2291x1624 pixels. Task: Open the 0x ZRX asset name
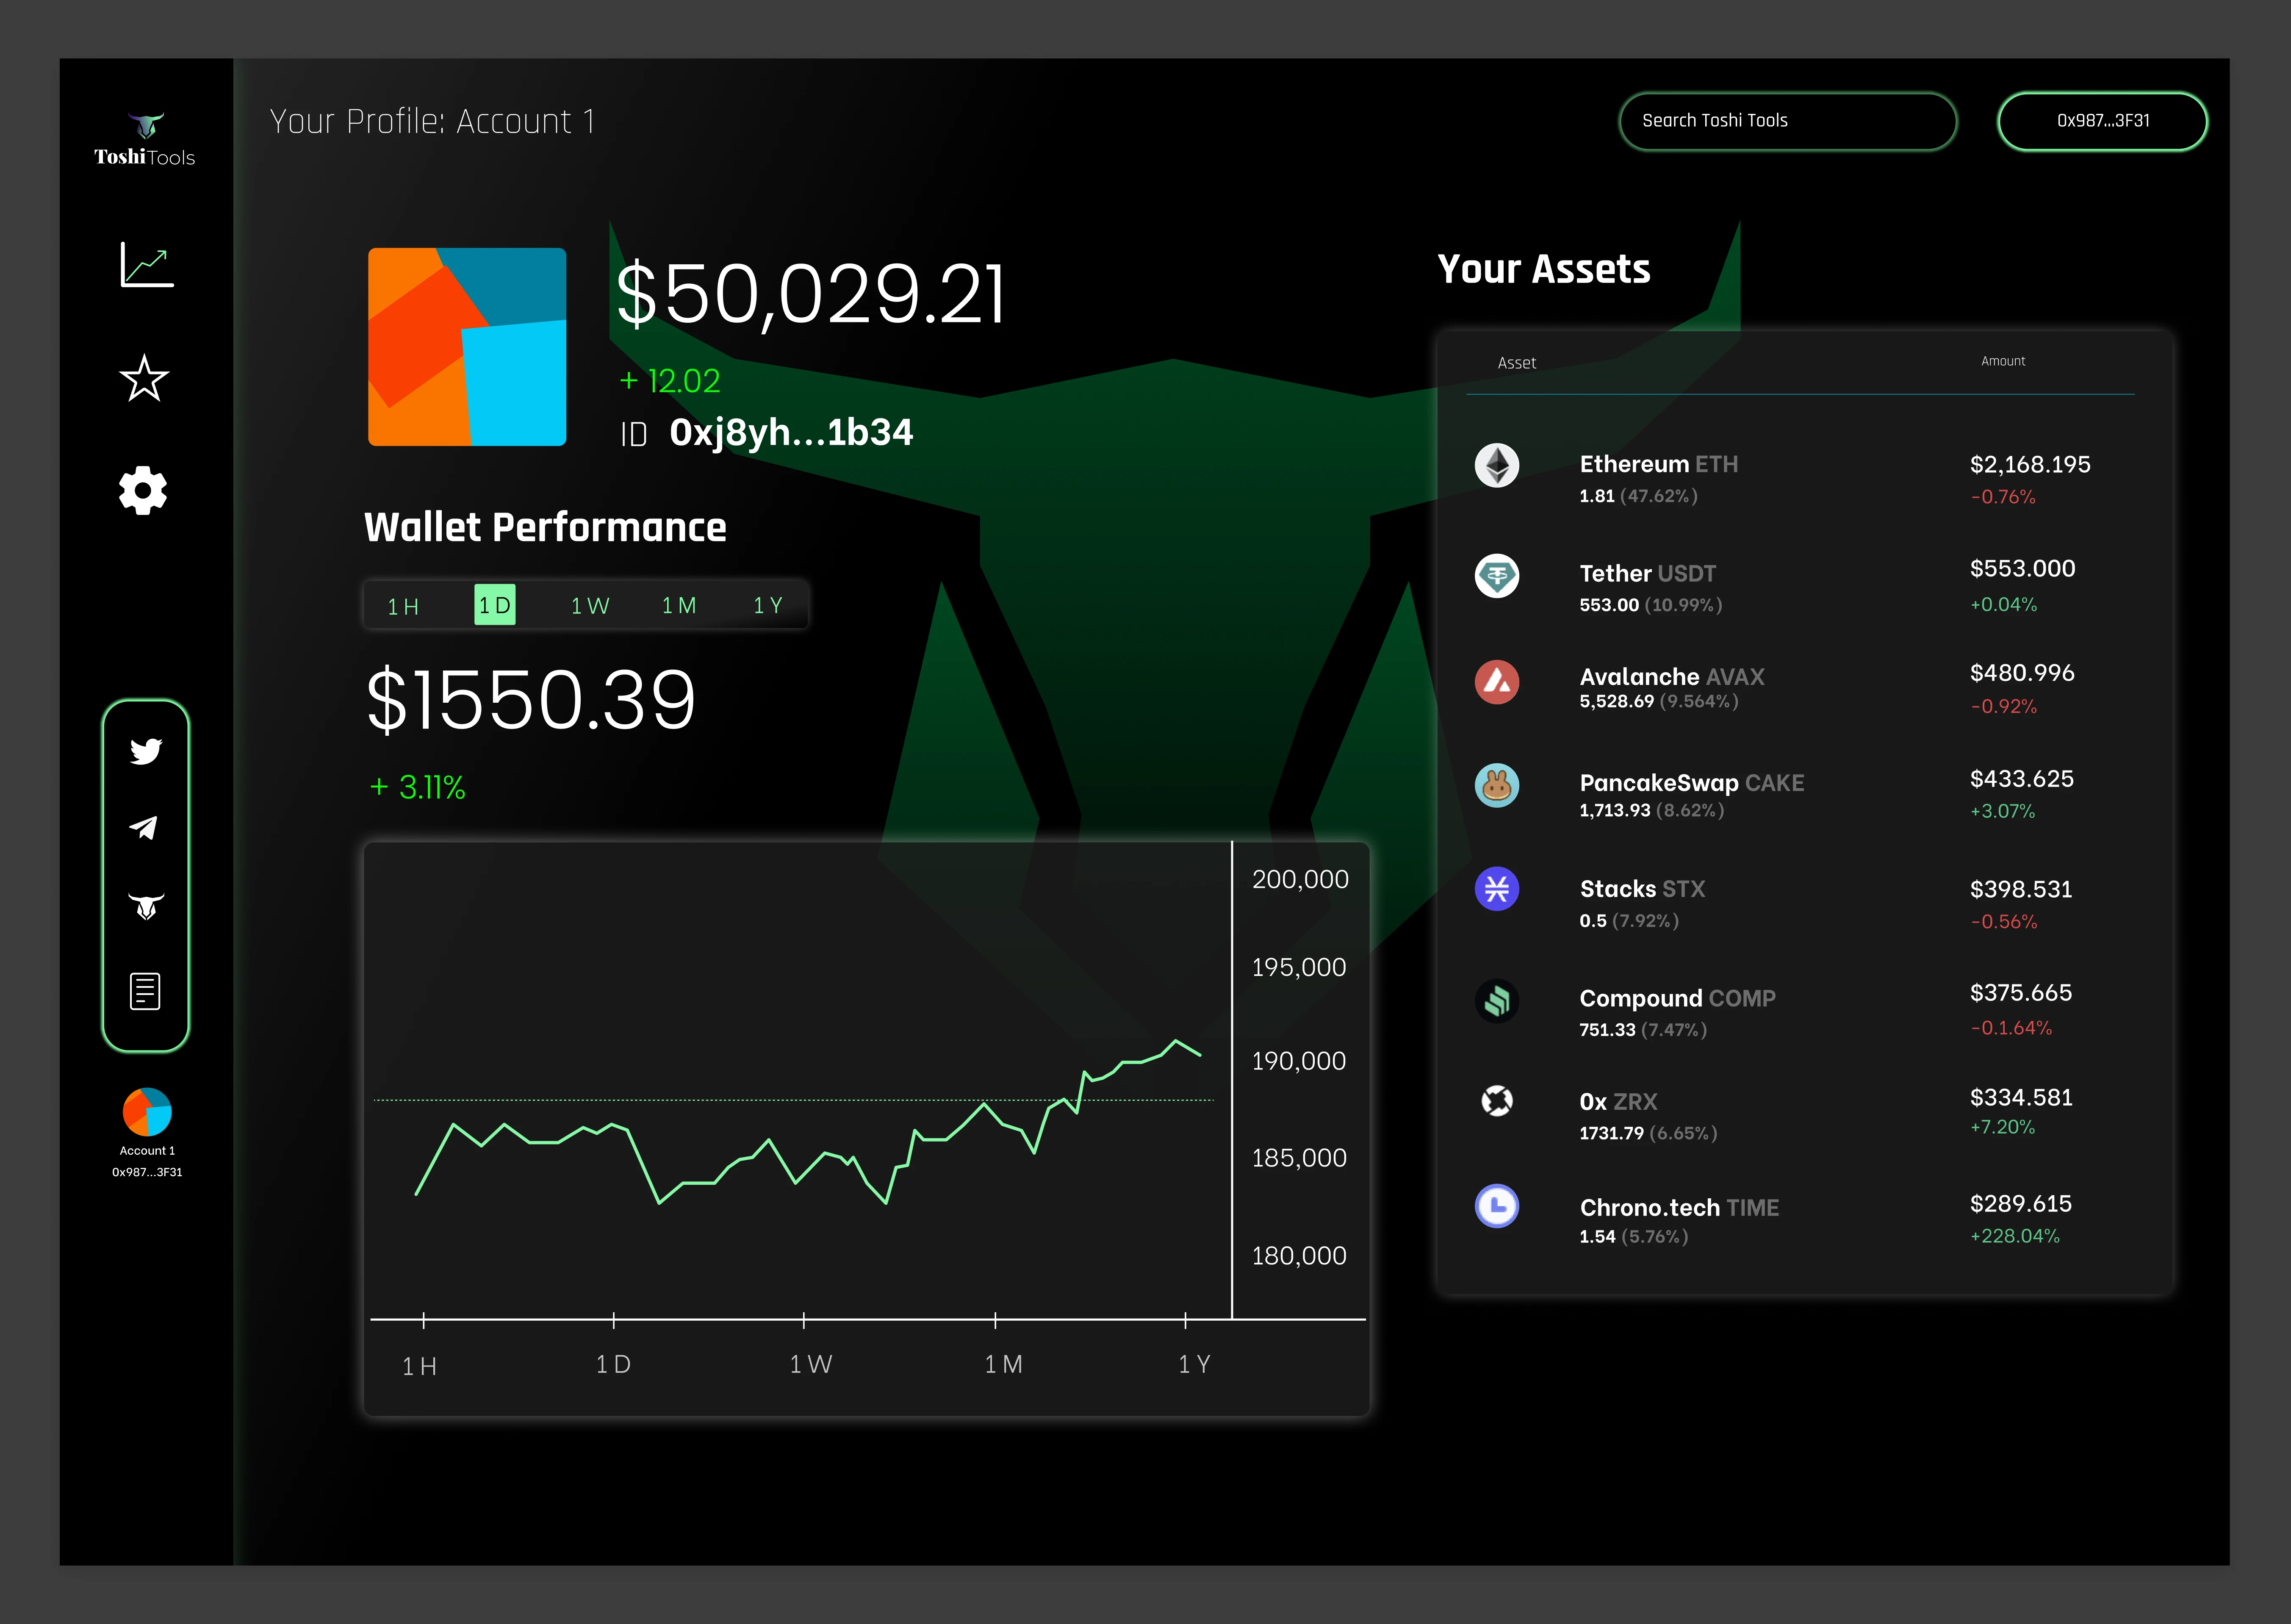[1618, 1102]
